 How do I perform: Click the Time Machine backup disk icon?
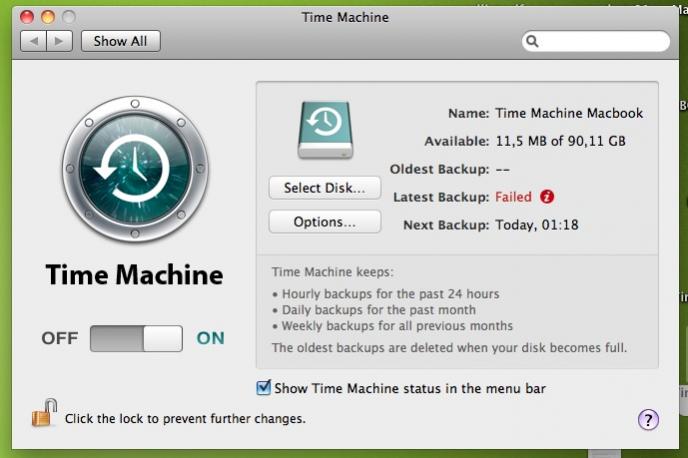(x=325, y=130)
